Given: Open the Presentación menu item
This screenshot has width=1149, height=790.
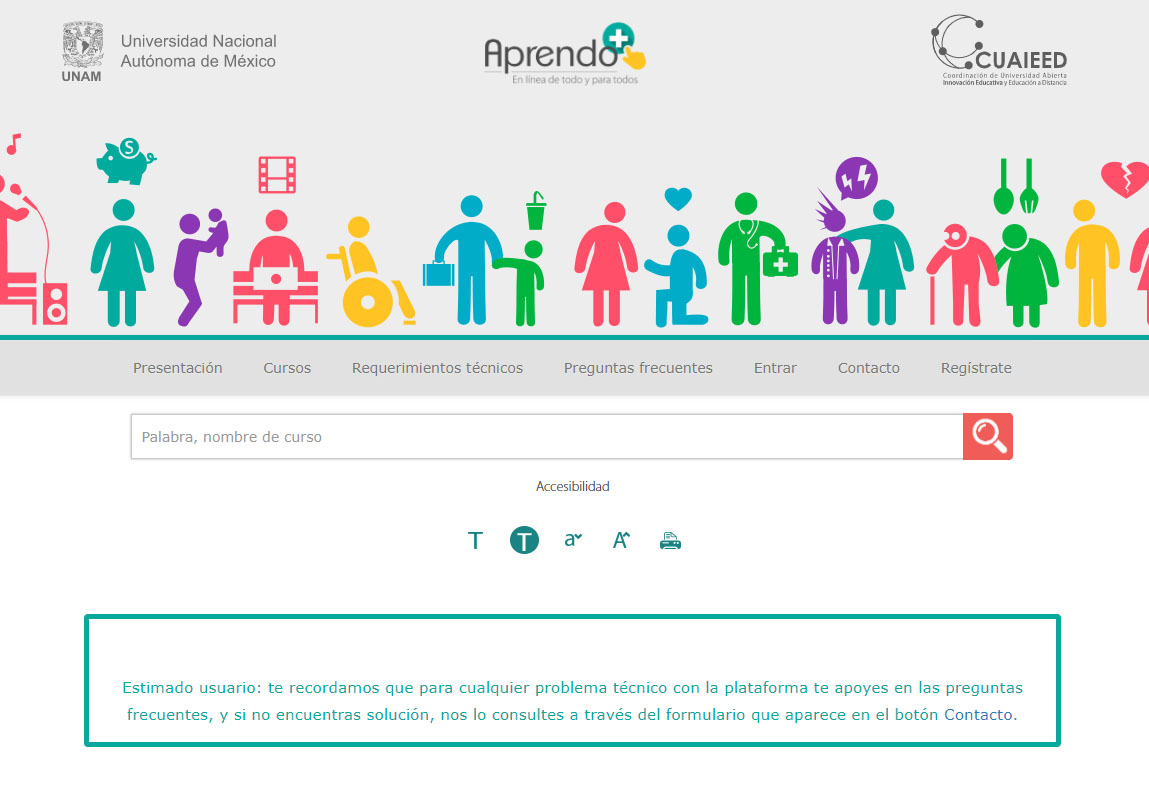Looking at the screenshot, I should [x=178, y=368].
